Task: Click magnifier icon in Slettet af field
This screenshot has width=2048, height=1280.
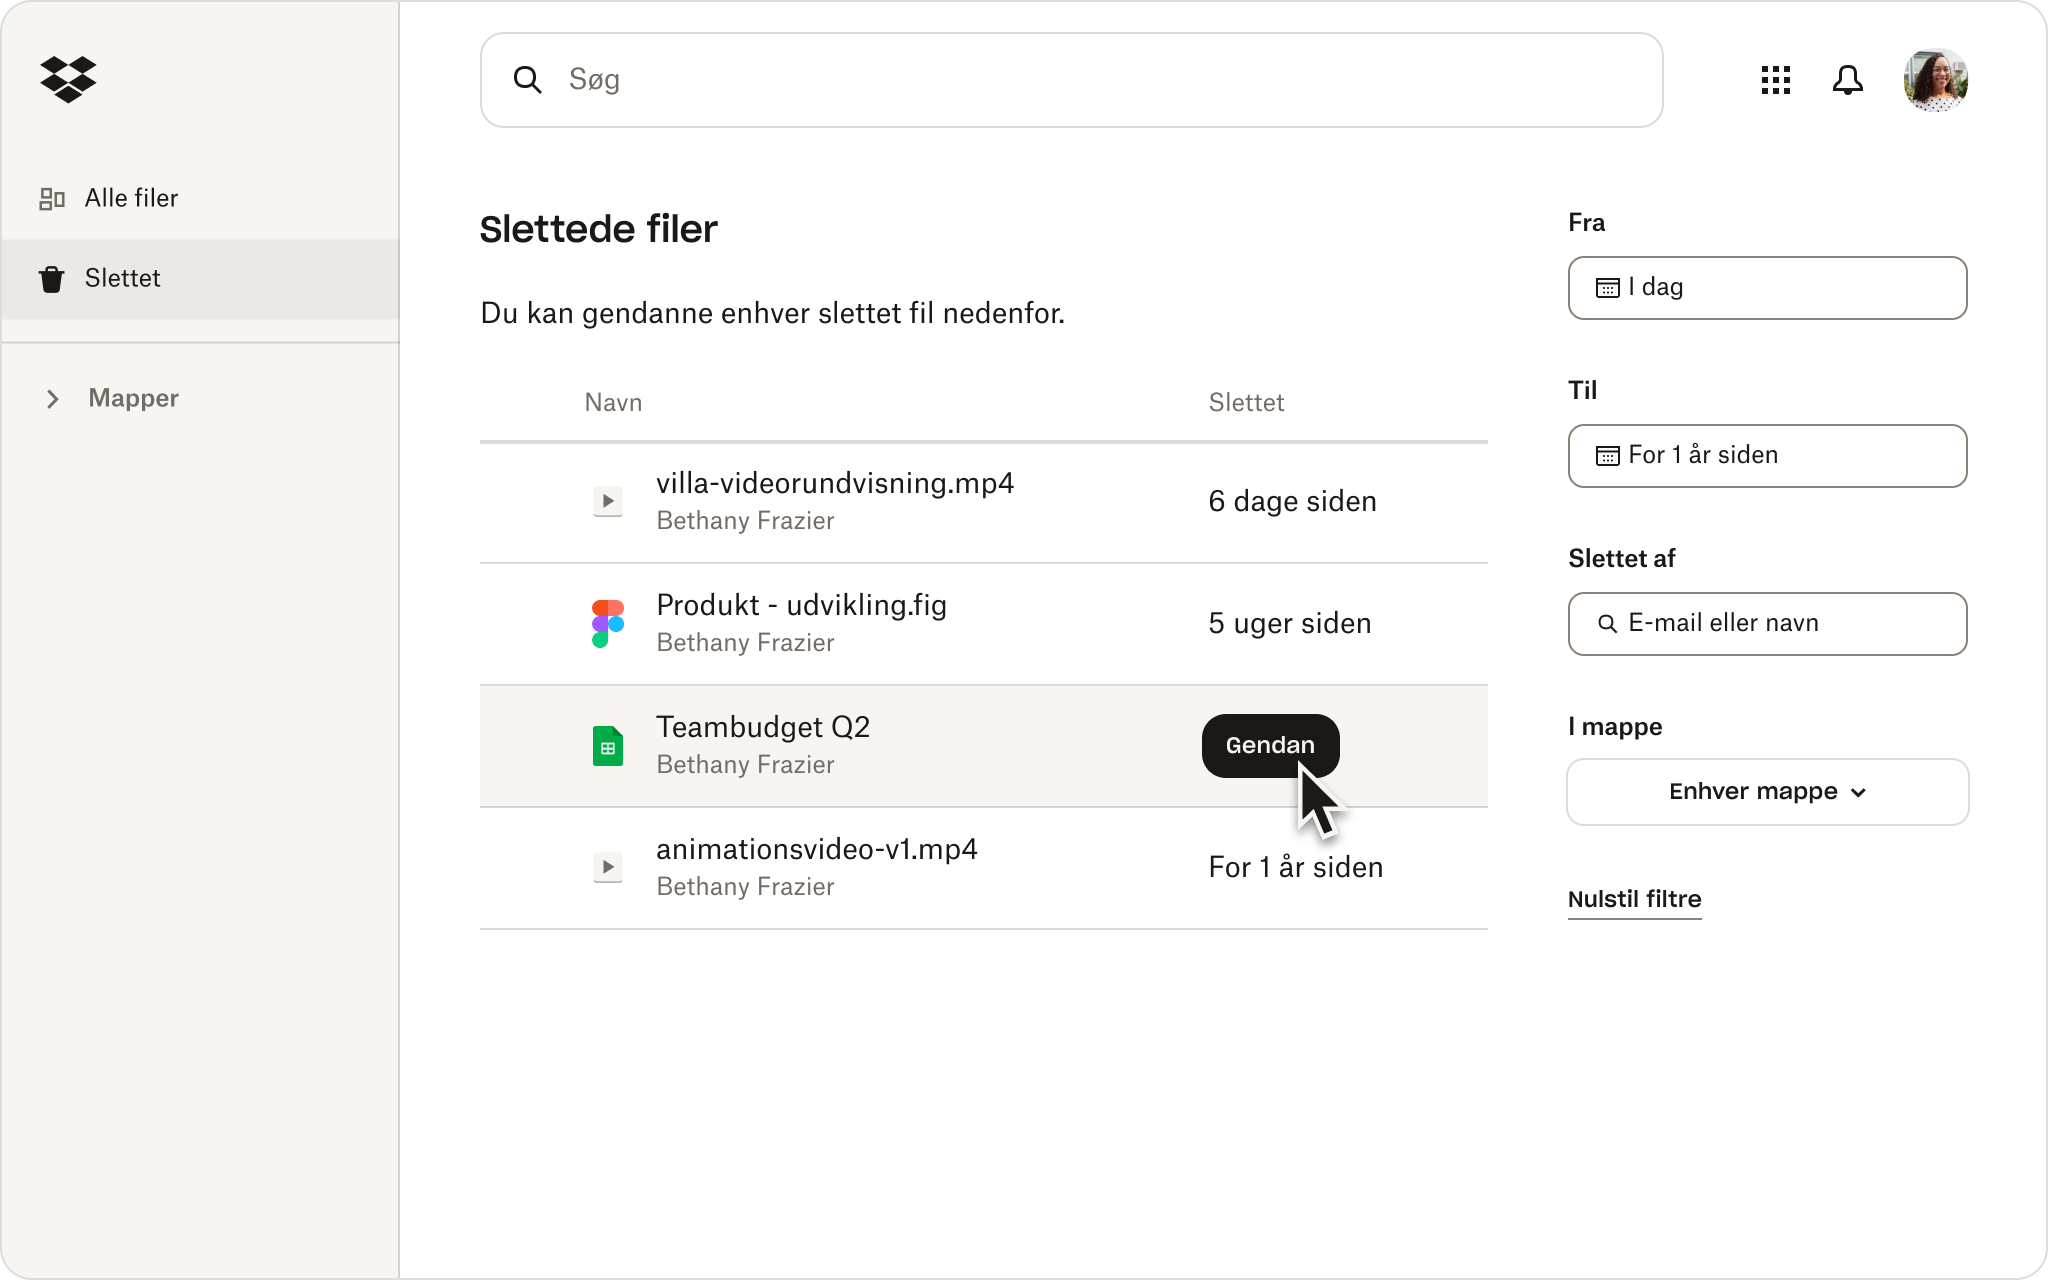Action: click(1607, 624)
